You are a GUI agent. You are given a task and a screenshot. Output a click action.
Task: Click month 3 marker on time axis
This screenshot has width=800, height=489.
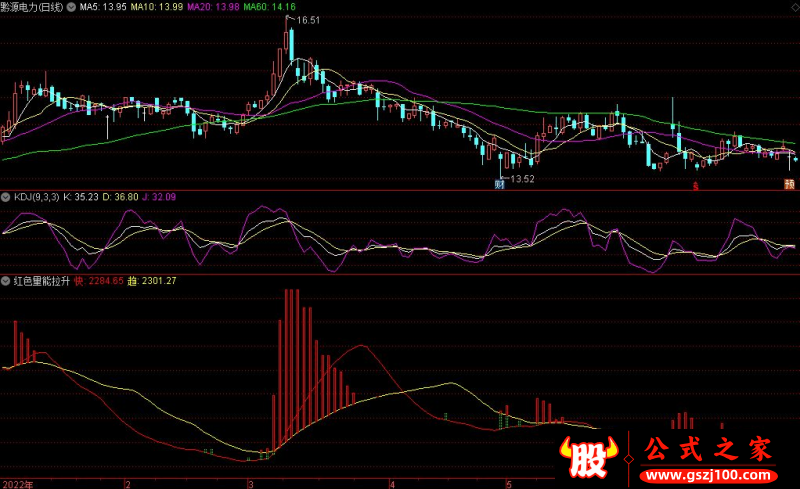click(x=251, y=483)
